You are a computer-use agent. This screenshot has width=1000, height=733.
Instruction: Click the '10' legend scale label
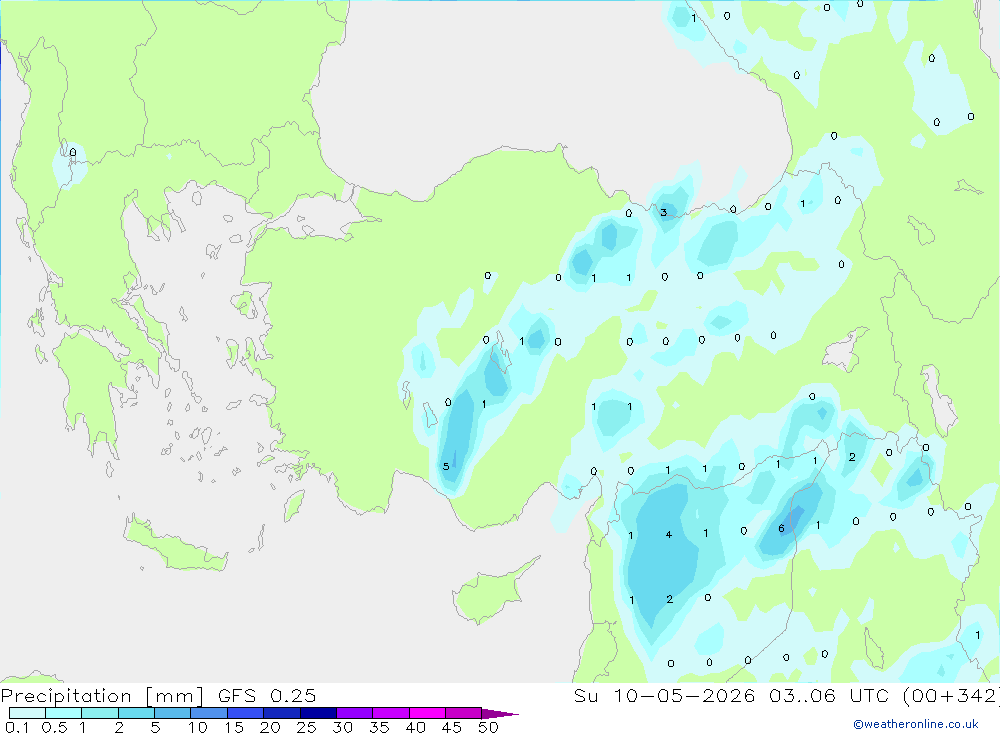pos(198,727)
